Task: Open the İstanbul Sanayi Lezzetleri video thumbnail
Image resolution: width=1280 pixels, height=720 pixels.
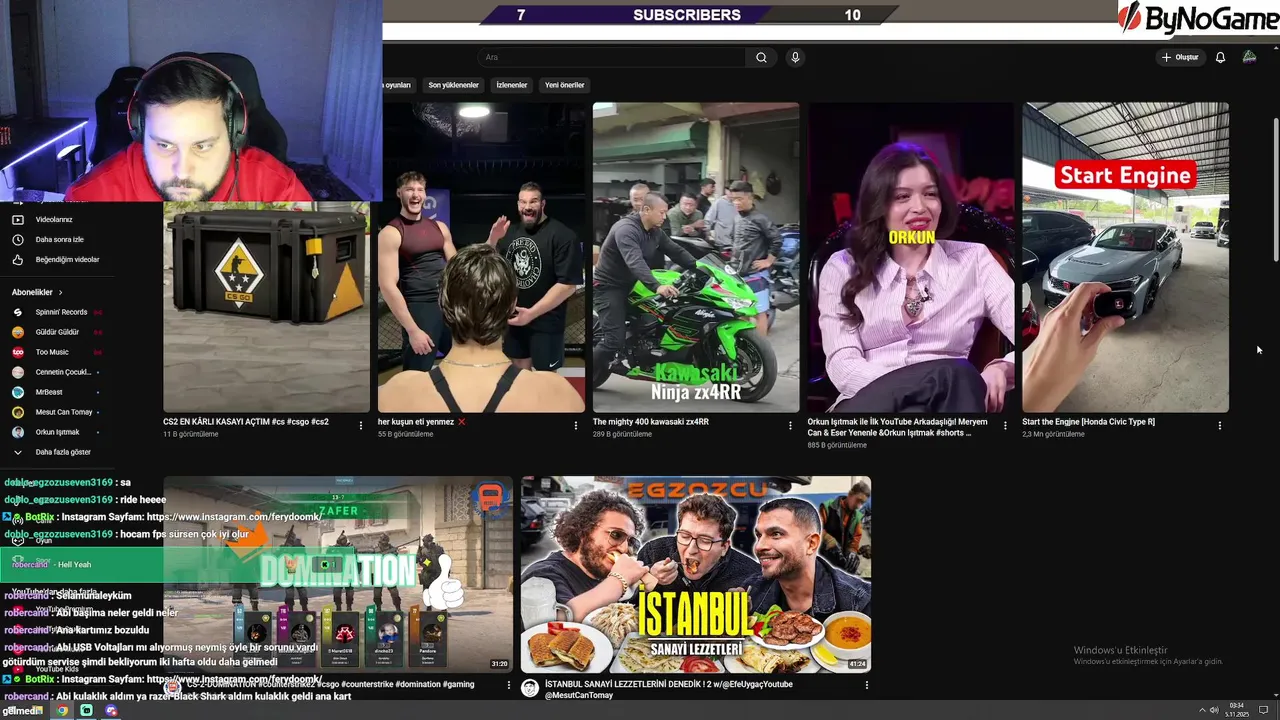Action: point(696,574)
